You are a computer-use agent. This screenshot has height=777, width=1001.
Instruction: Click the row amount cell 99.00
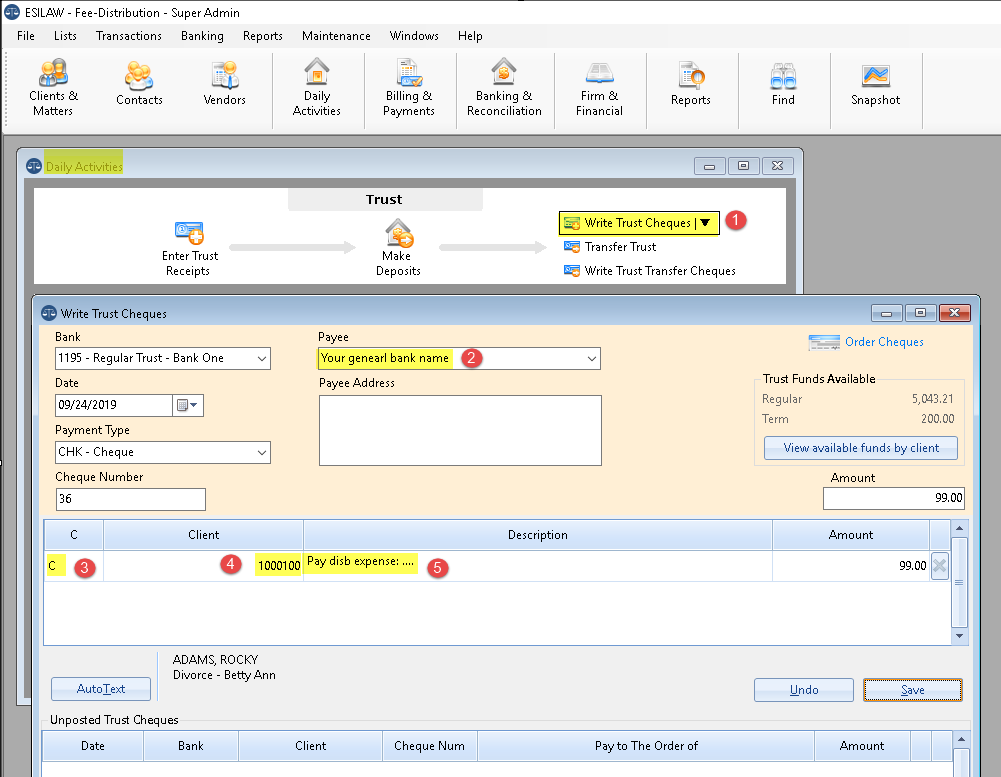[x=850, y=566]
